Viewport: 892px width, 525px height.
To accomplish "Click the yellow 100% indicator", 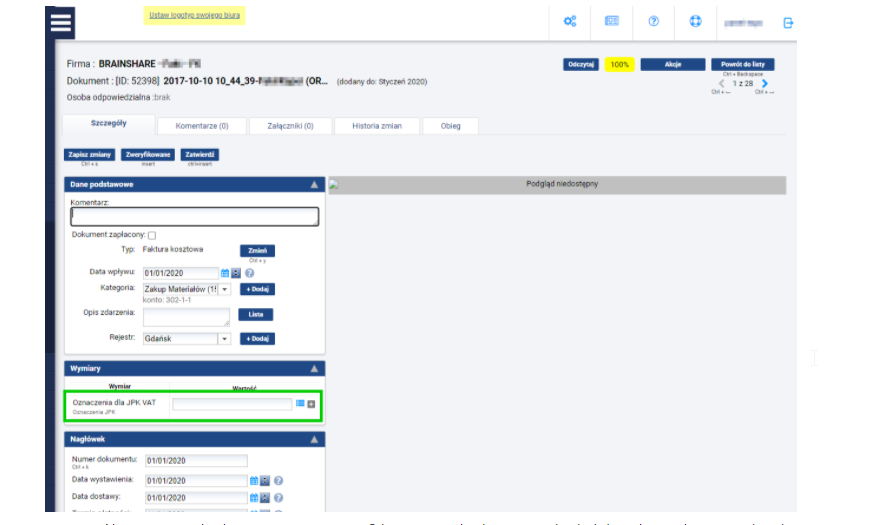I will click(620, 64).
